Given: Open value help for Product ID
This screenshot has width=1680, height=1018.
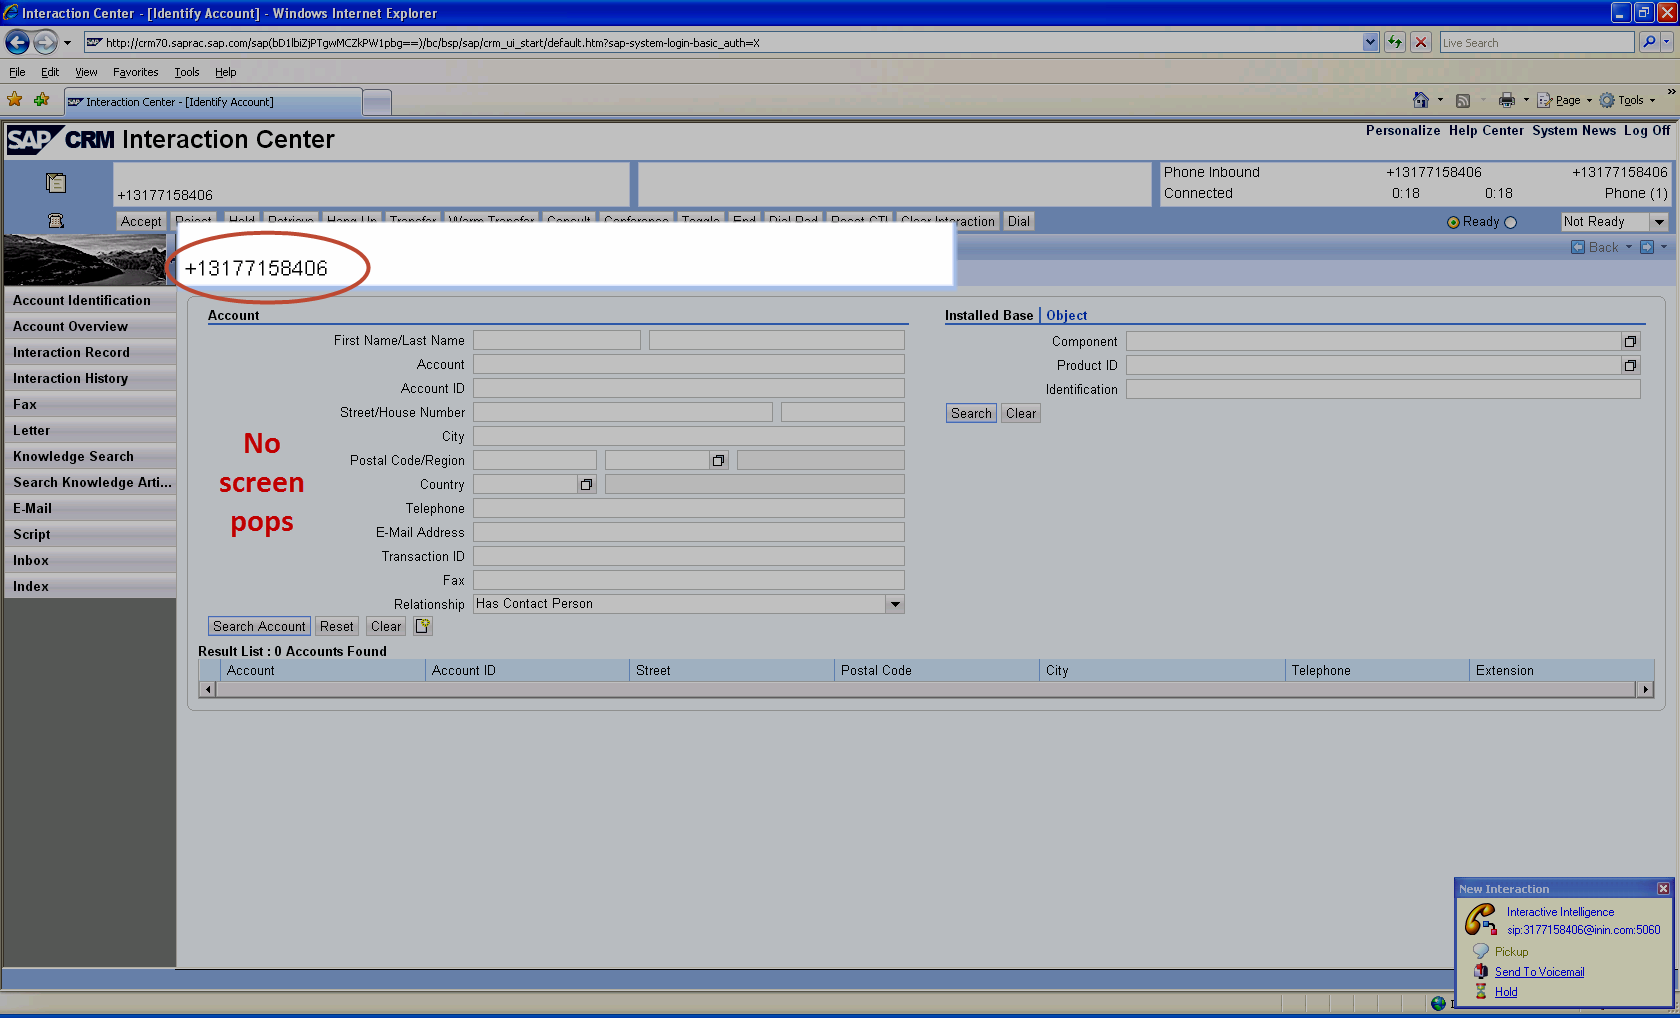Looking at the screenshot, I should pos(1630,366).
